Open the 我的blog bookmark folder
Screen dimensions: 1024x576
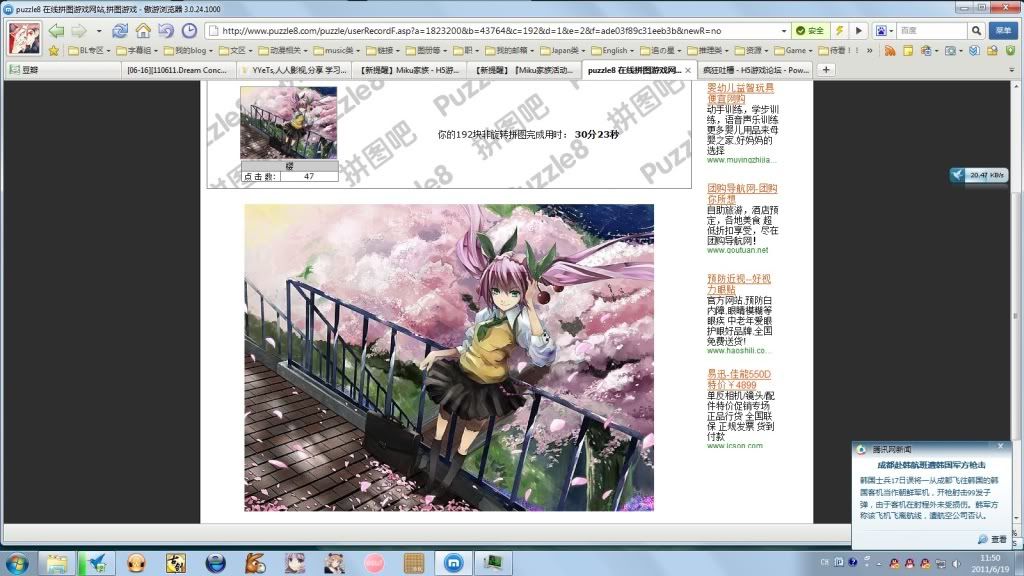[188, 50]
